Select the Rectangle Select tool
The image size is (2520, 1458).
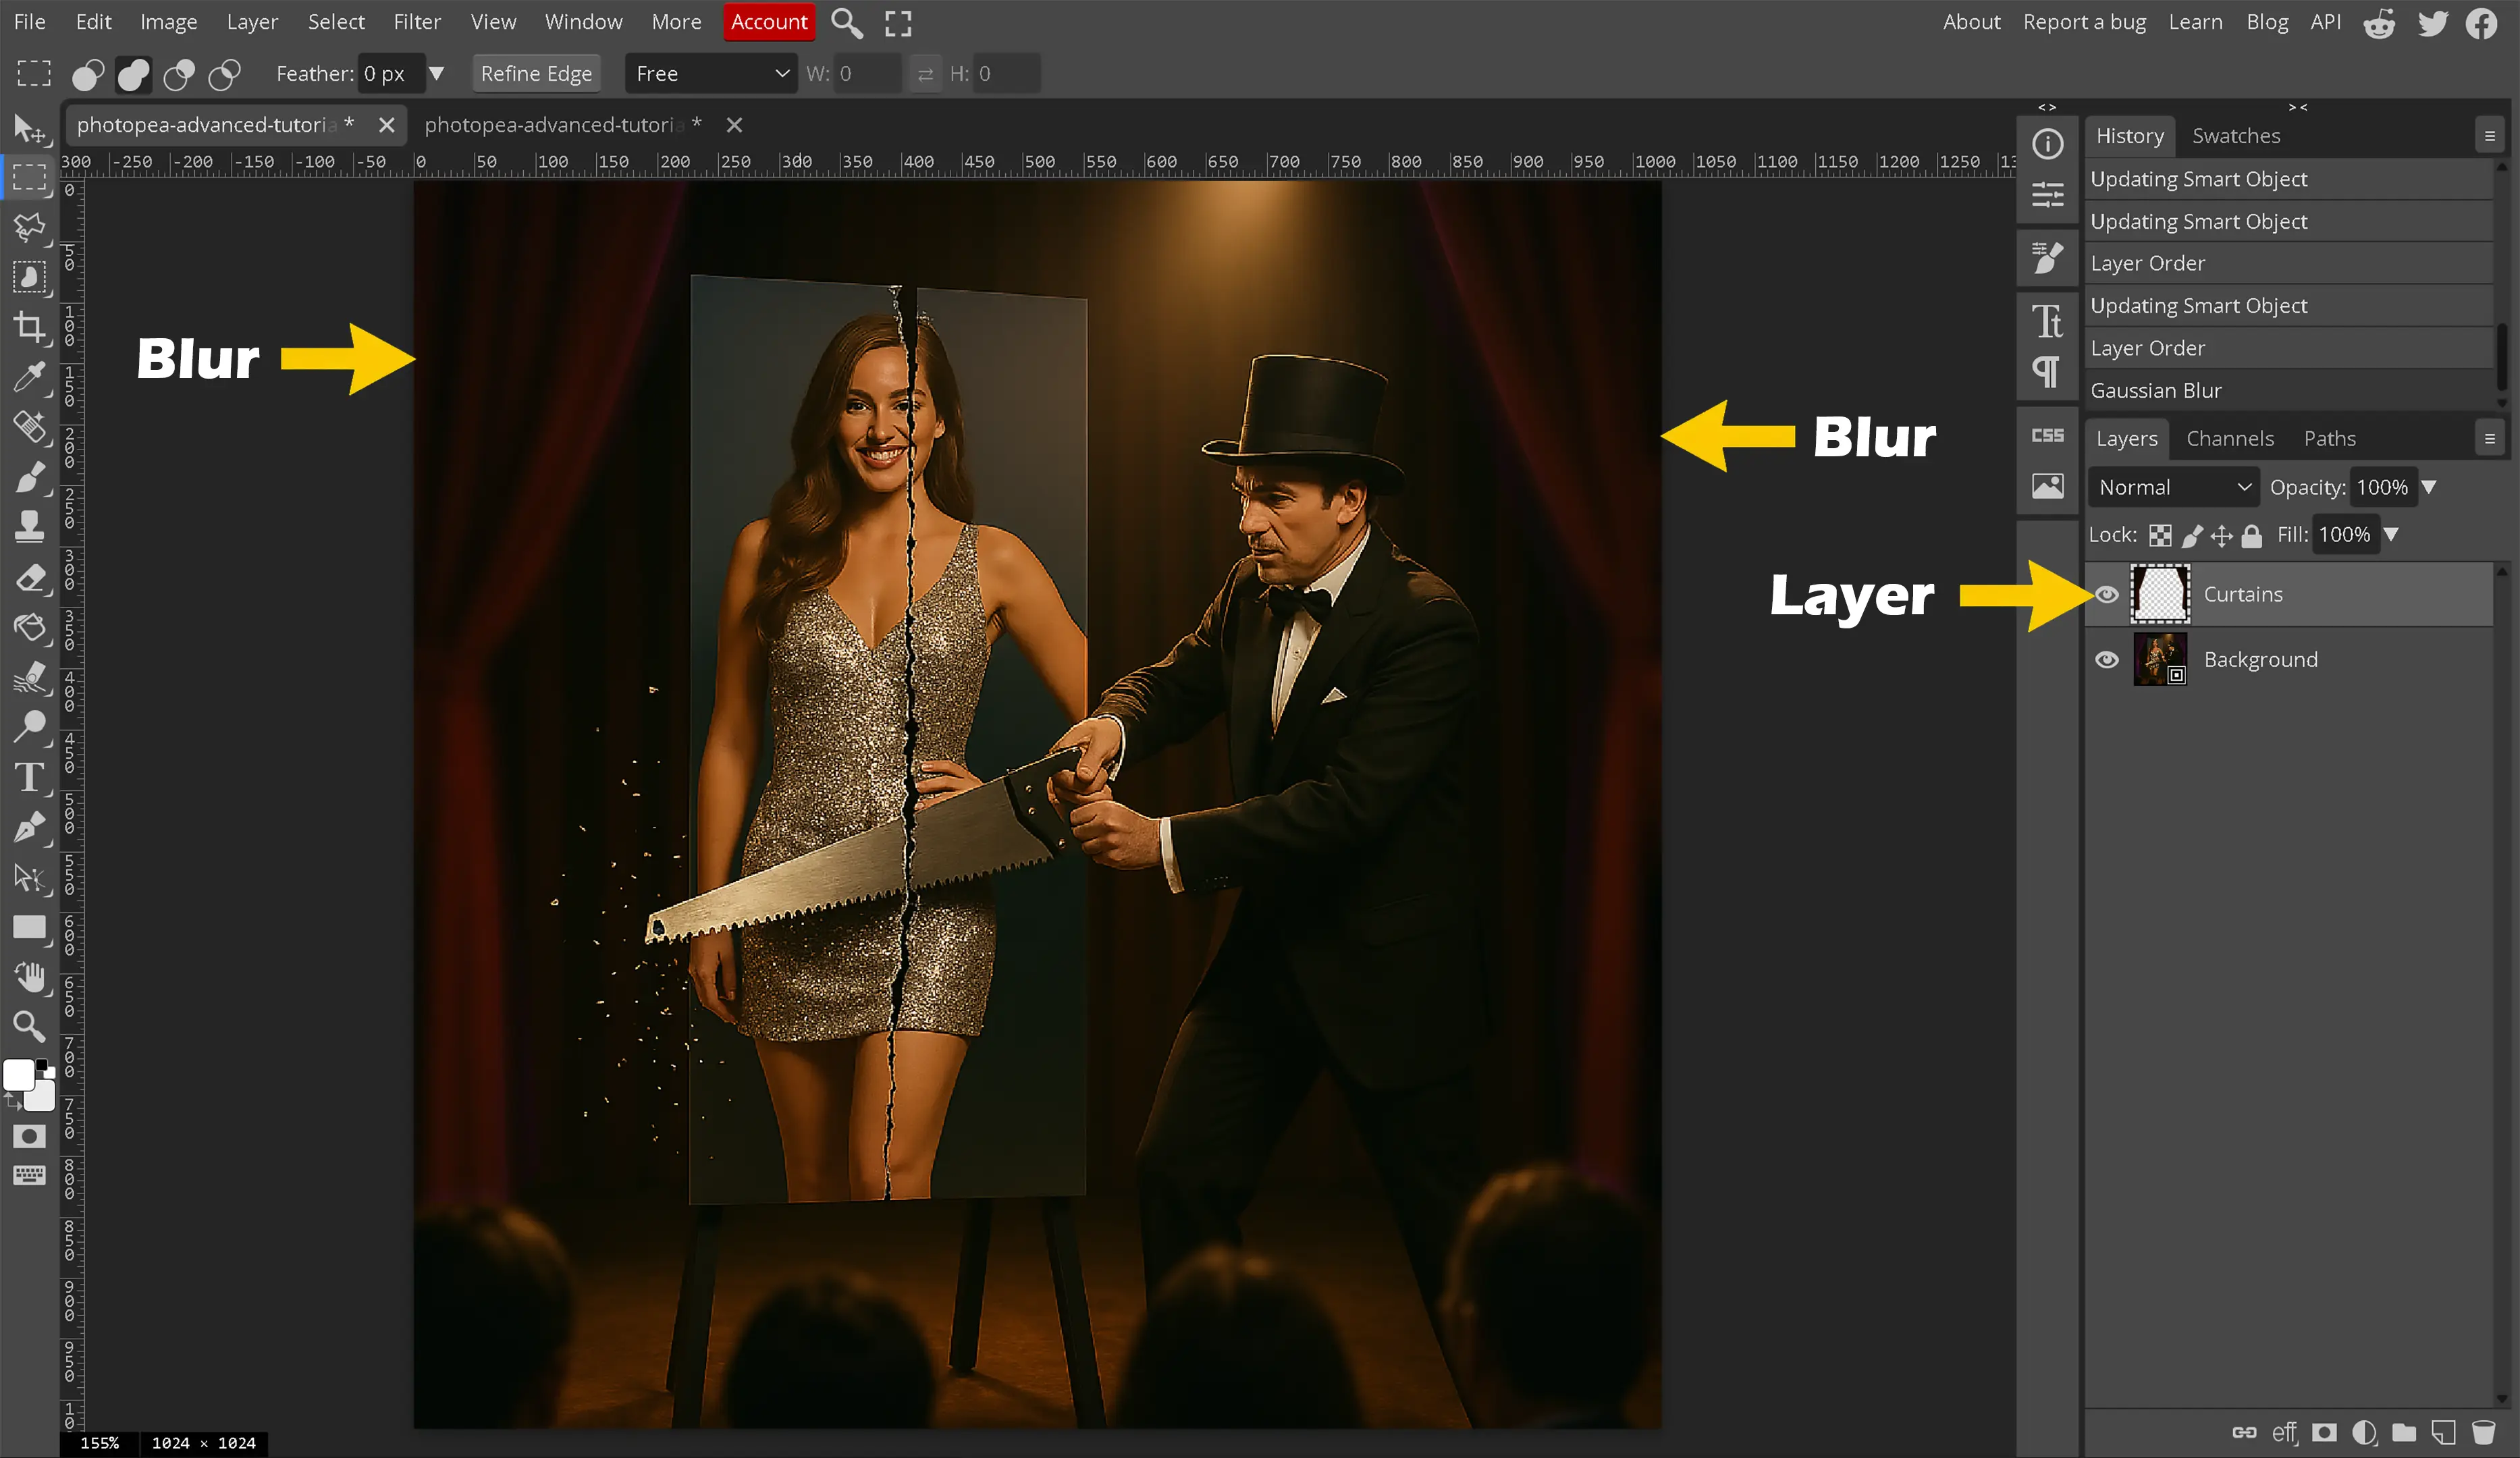[29, 178]
